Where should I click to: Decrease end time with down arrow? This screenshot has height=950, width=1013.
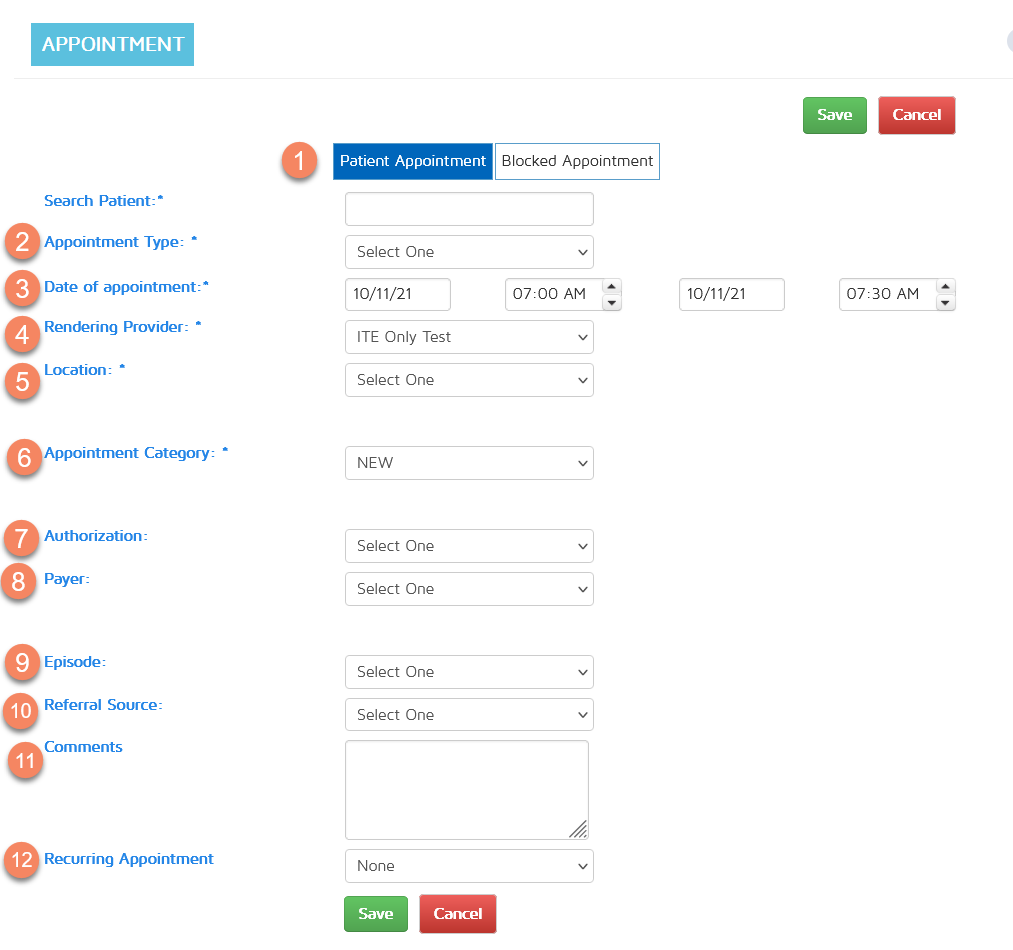click(947, 302)
